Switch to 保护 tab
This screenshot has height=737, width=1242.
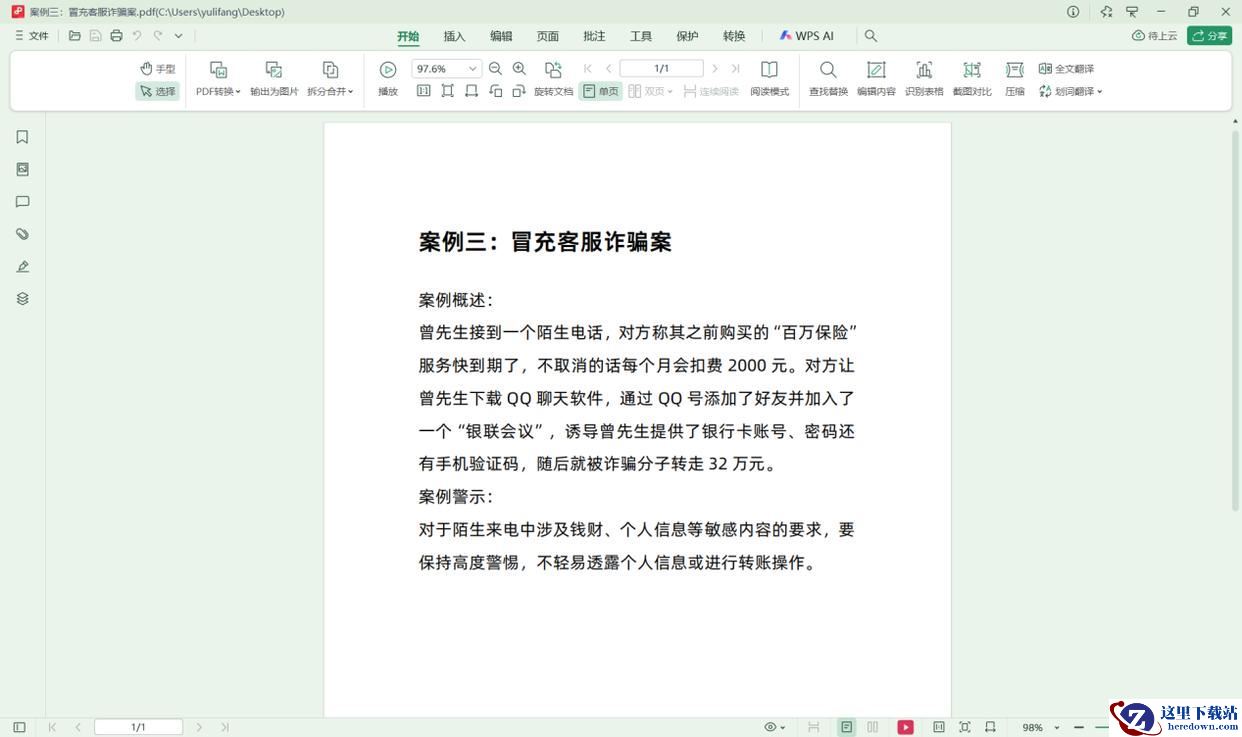pyautogui.click(x=687, y=36)
